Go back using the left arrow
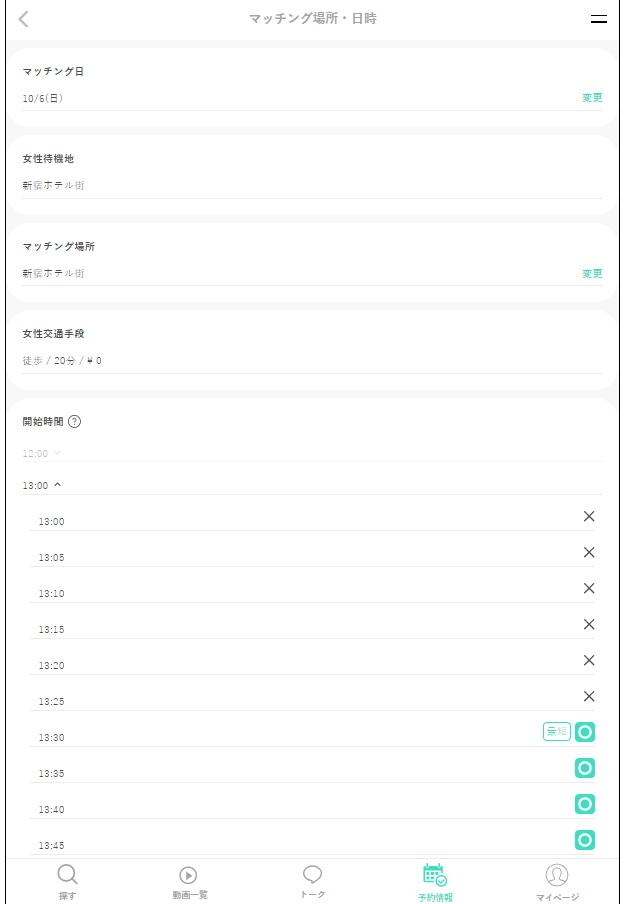Viewport: 625px width, 904px height. (x=24, y=19)
